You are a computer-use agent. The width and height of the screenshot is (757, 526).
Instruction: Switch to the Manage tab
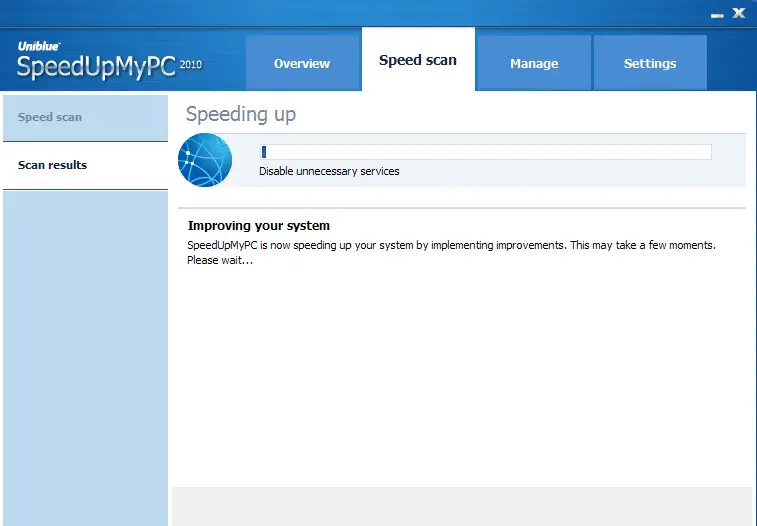coord(534,63)
